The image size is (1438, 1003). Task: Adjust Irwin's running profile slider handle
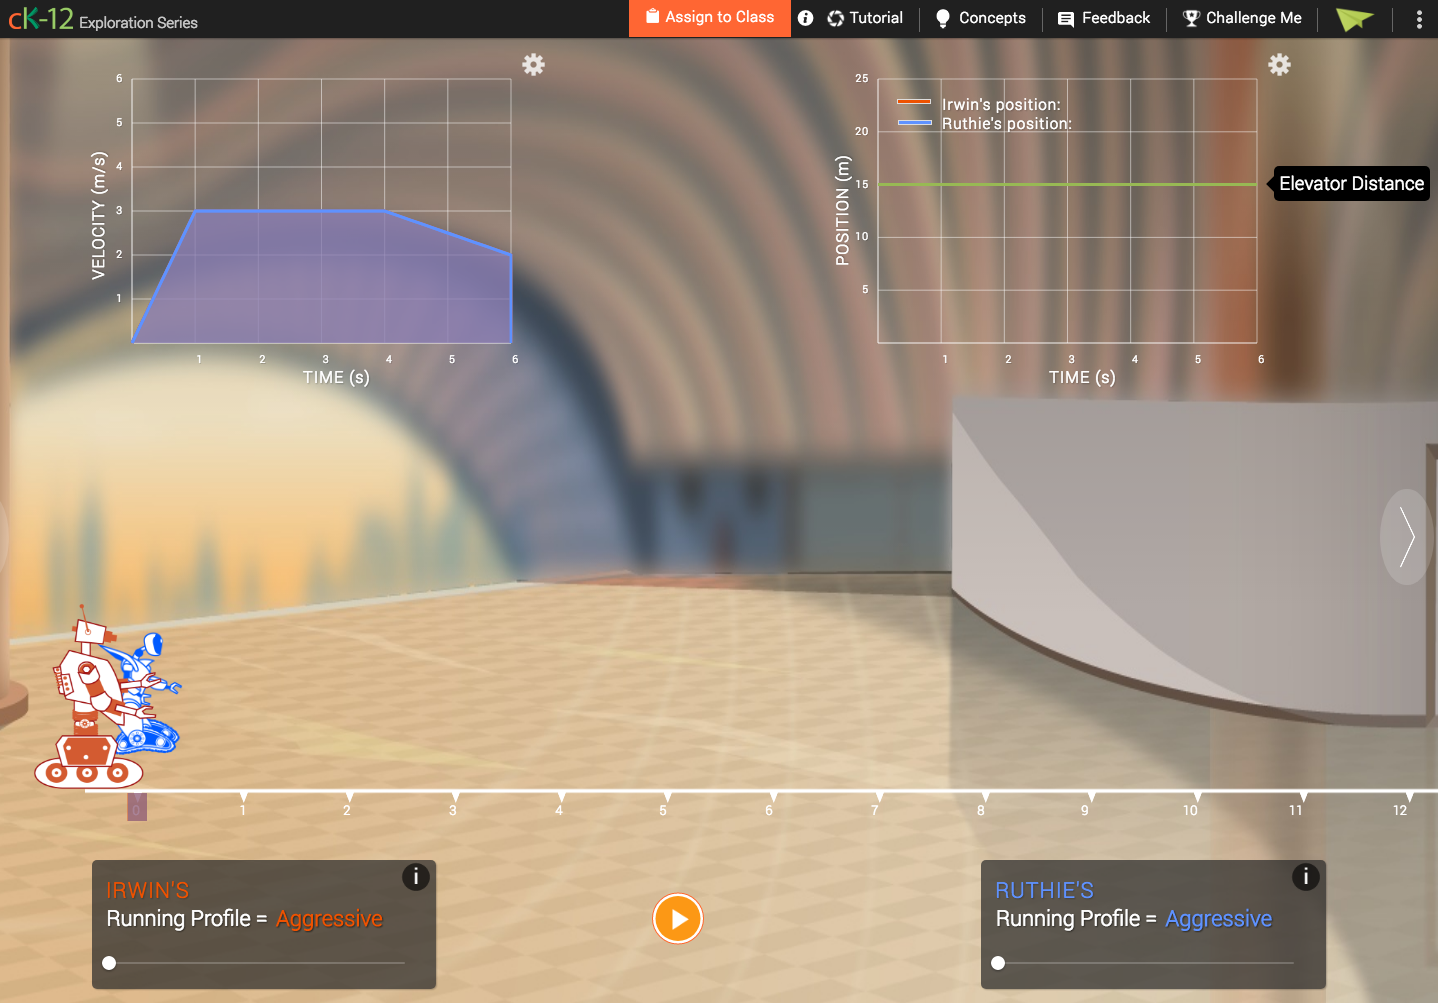(109, 963)
